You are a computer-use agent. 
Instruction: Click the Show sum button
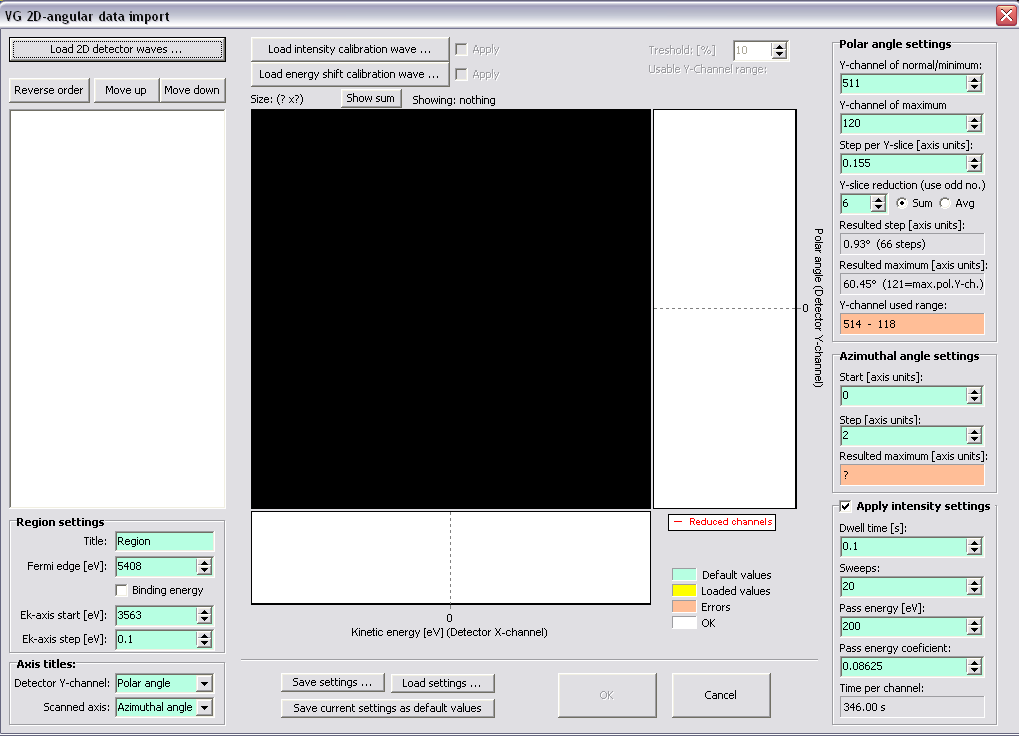370,98
